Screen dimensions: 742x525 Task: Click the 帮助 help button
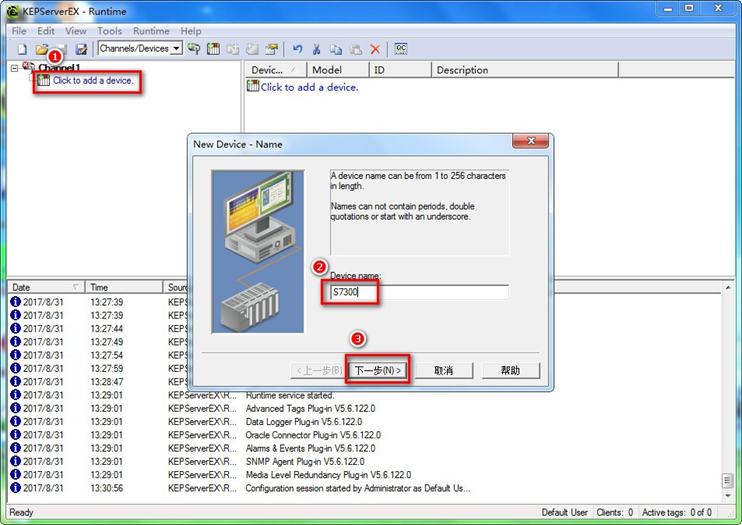pyautogui.click(x=511, y=370)
